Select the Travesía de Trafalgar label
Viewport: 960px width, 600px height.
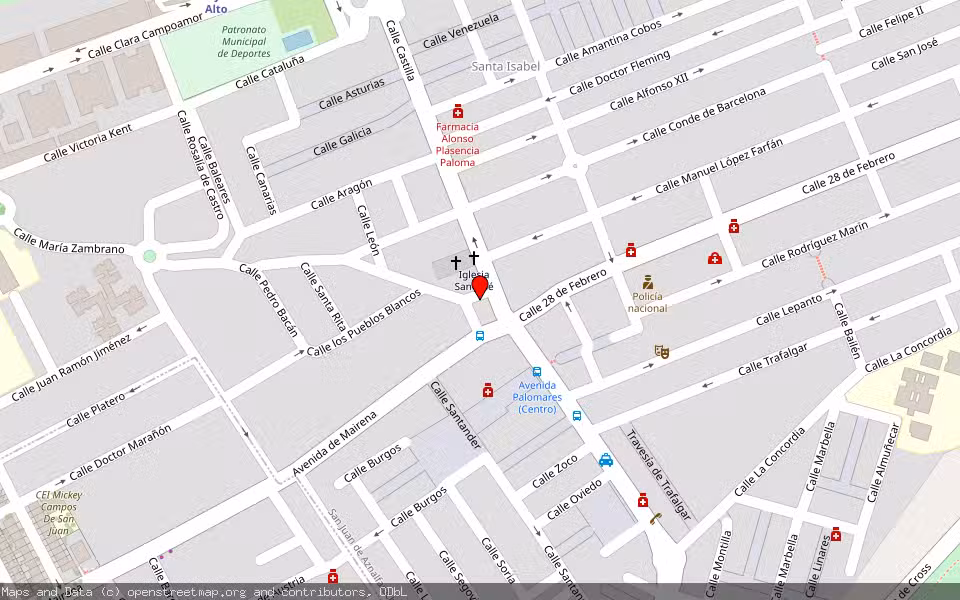click(658, 475)
